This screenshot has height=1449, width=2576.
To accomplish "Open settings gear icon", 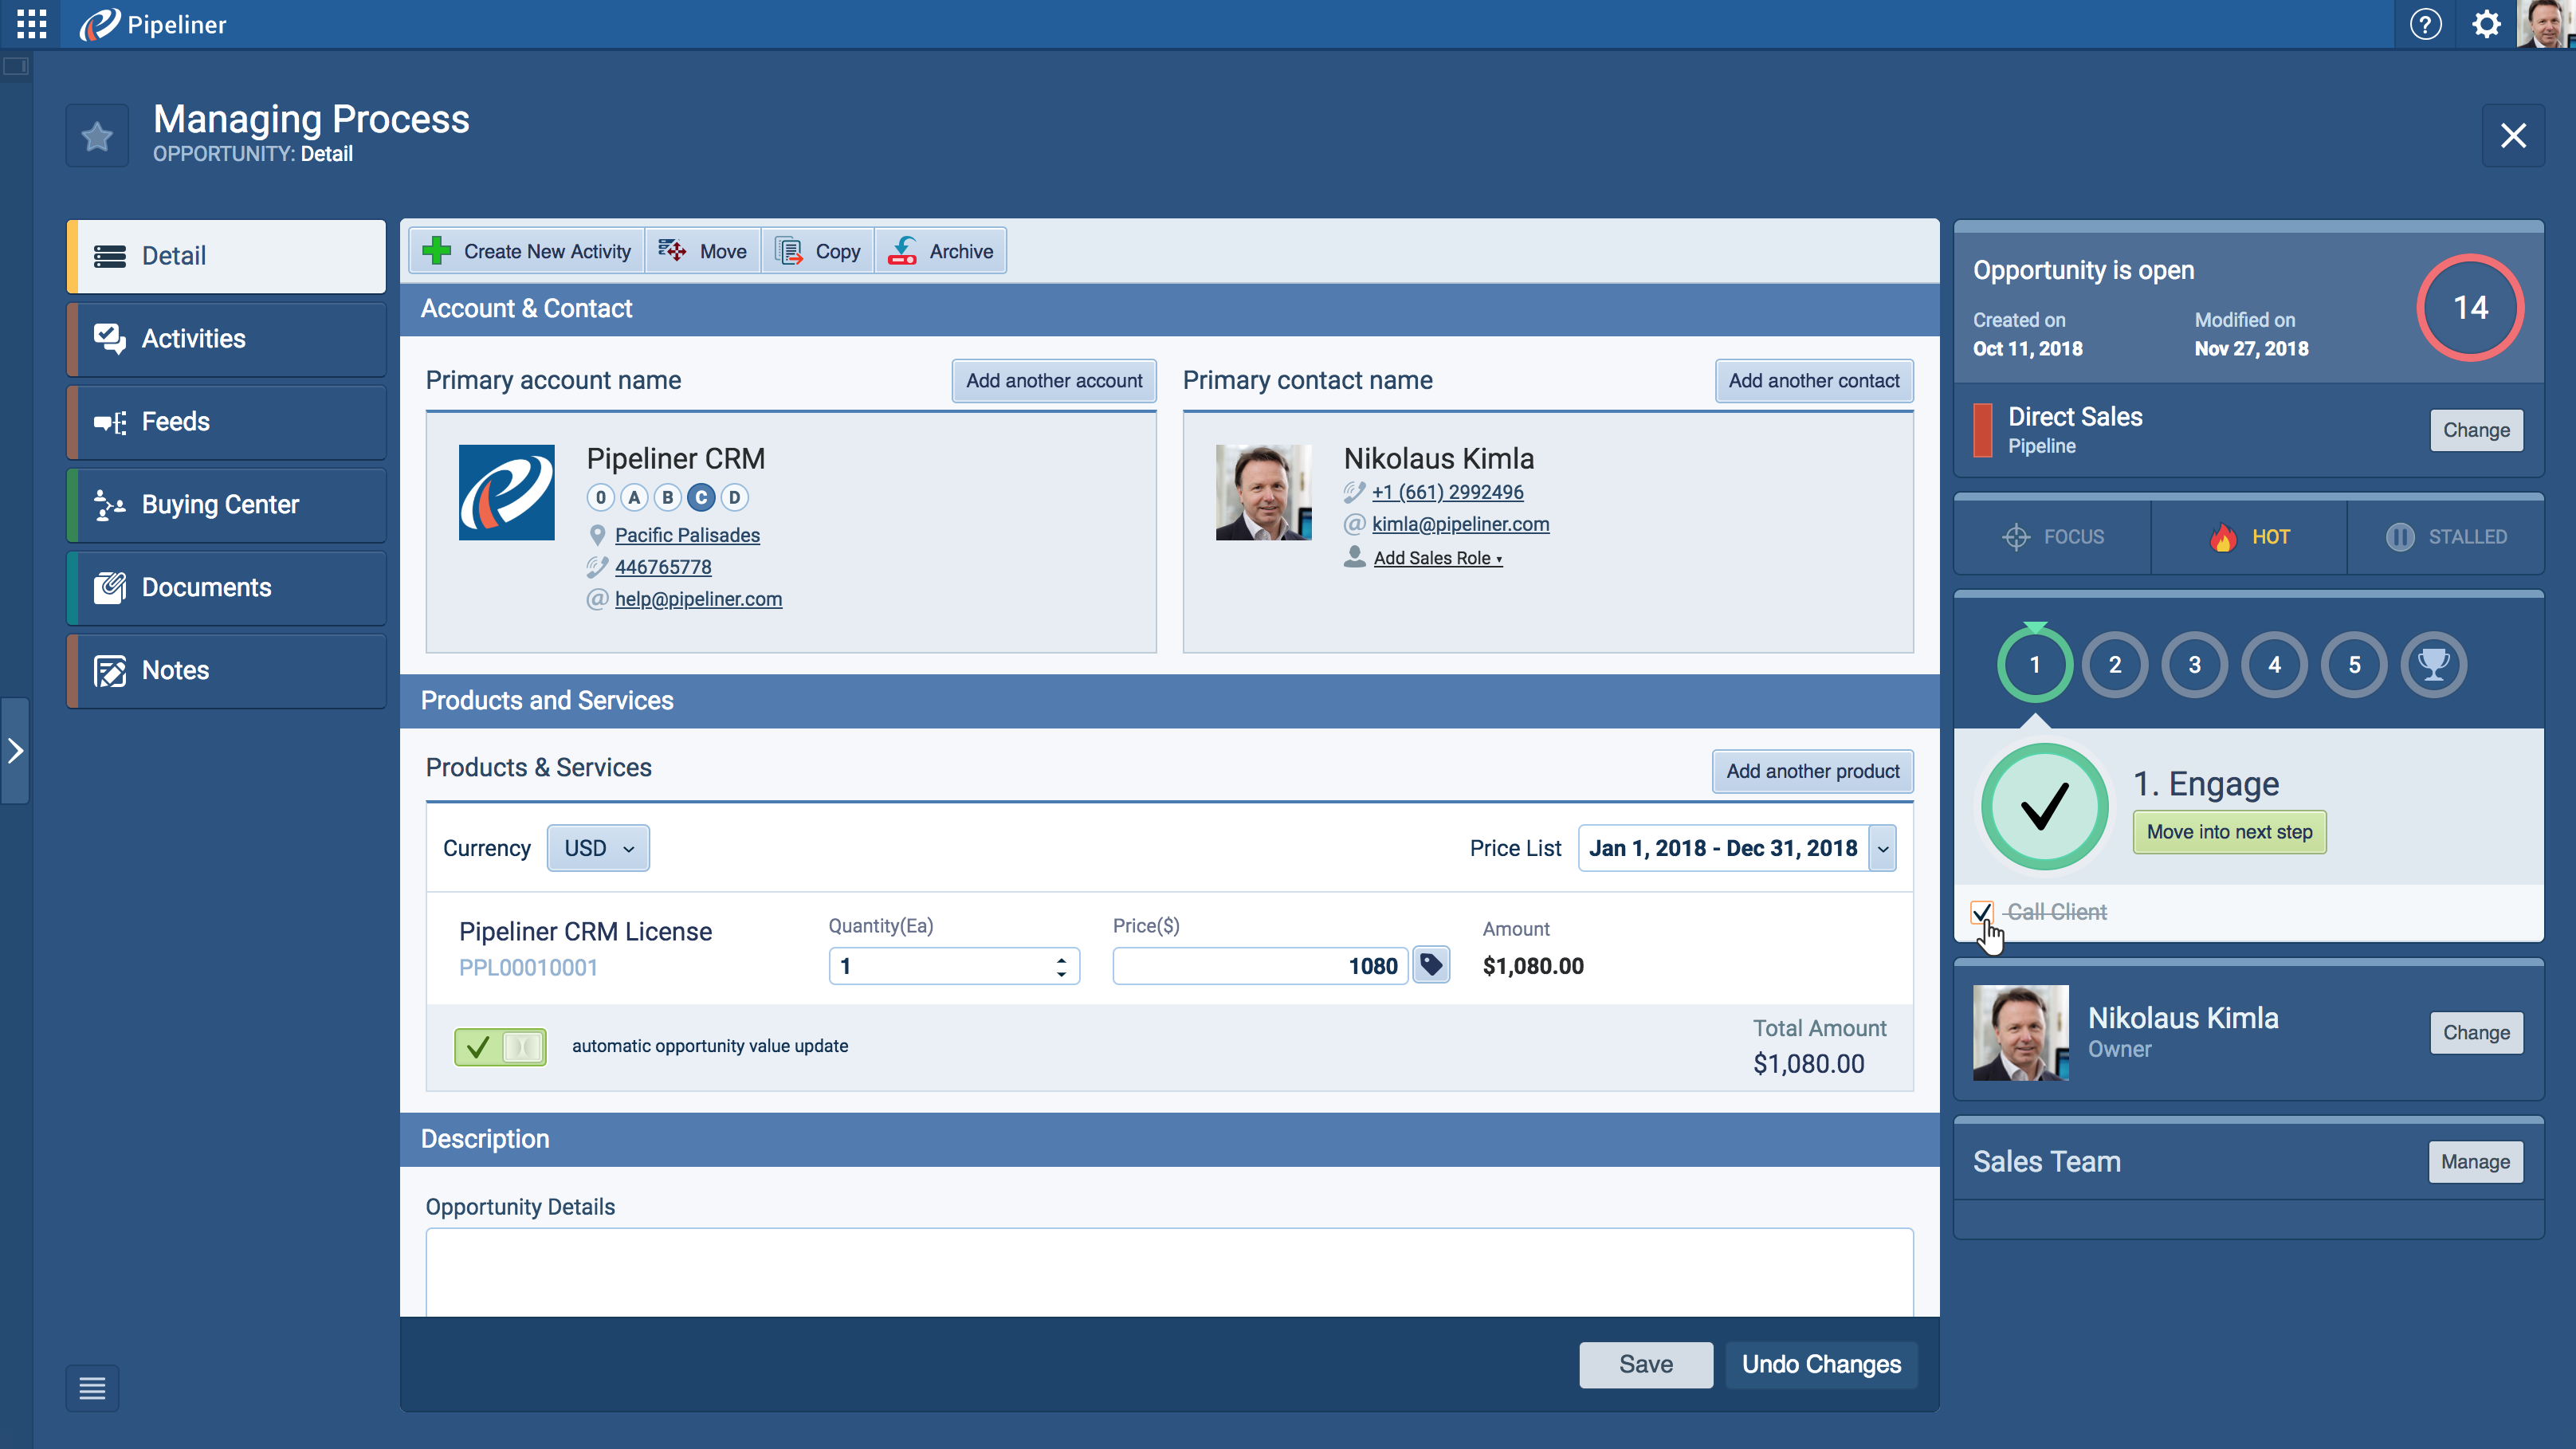I will click(x=2486, y=24).
